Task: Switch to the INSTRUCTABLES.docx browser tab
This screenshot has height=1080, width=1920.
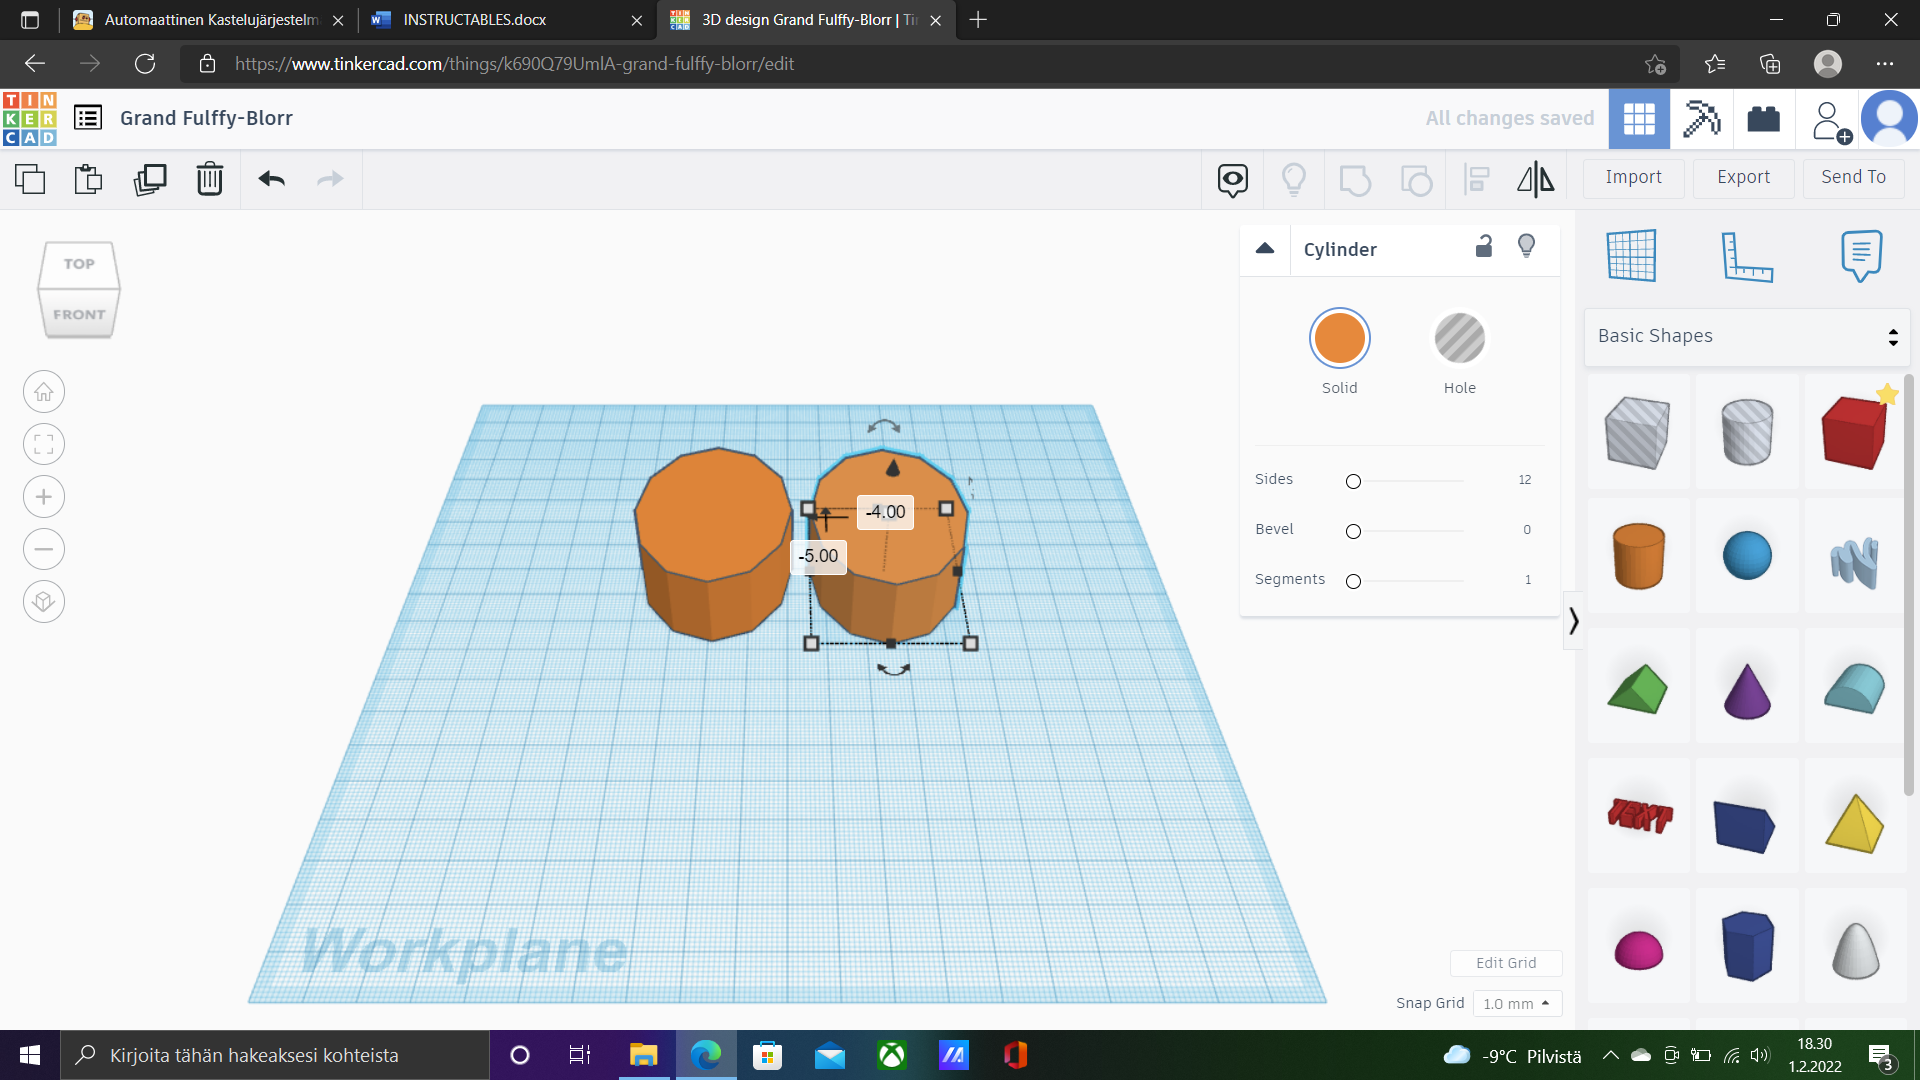Action: [x=475, y=20]
